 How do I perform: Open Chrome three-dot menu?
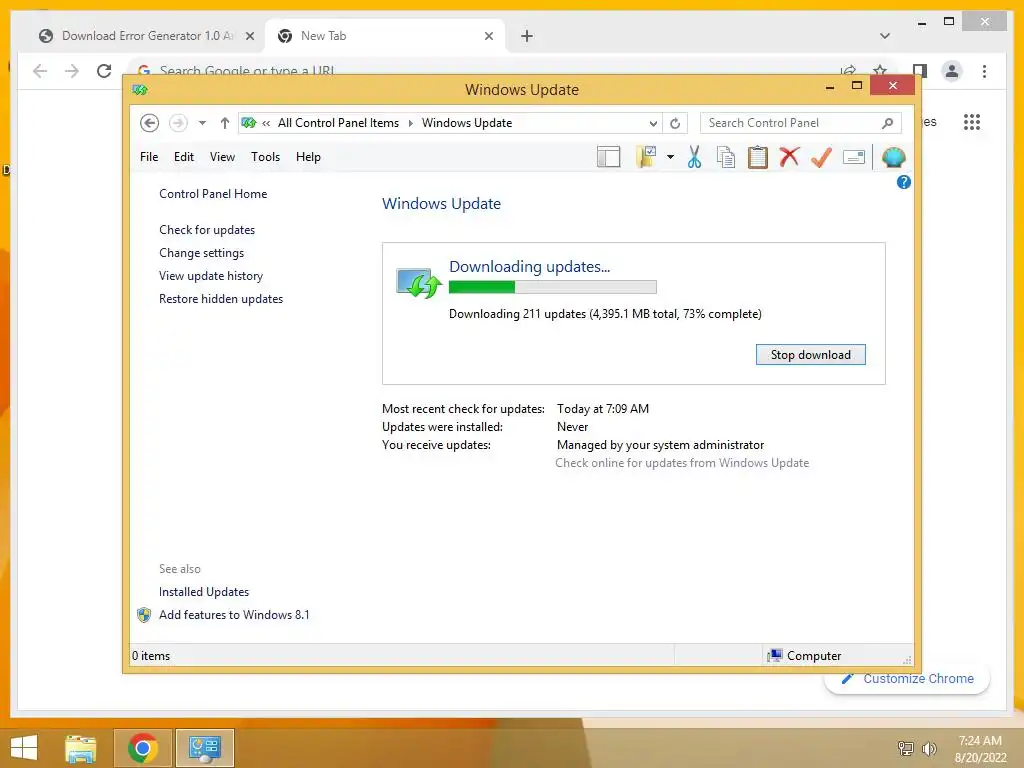click(x=984, y=71)
